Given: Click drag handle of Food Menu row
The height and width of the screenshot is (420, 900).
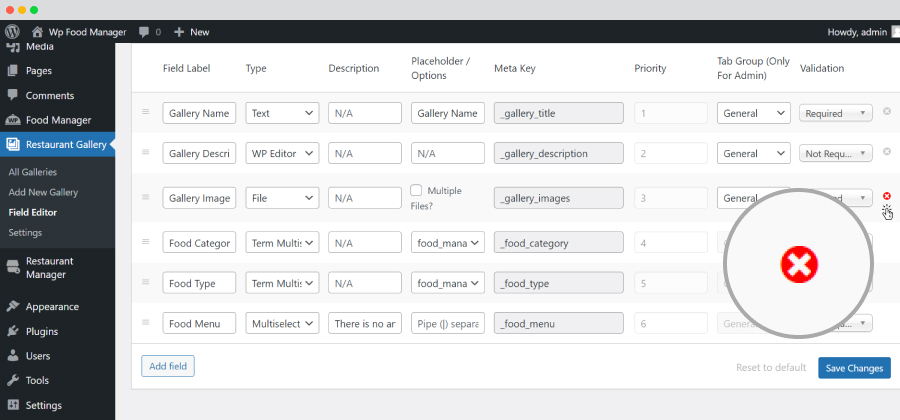Looking at the screenshot, I should 146,322.
